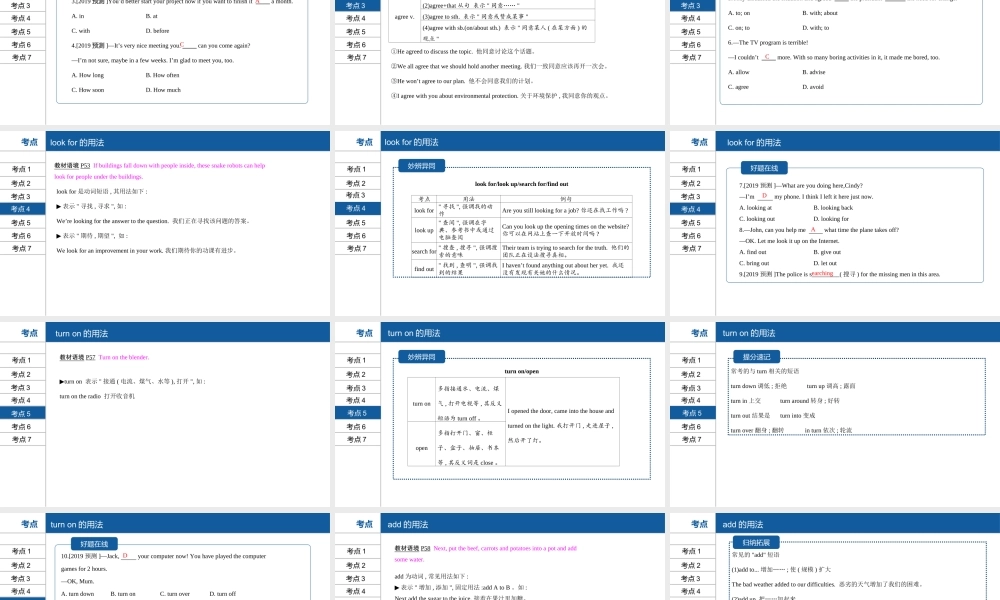Click the 归纳拓展 label on add slide

tap(756, 543)
